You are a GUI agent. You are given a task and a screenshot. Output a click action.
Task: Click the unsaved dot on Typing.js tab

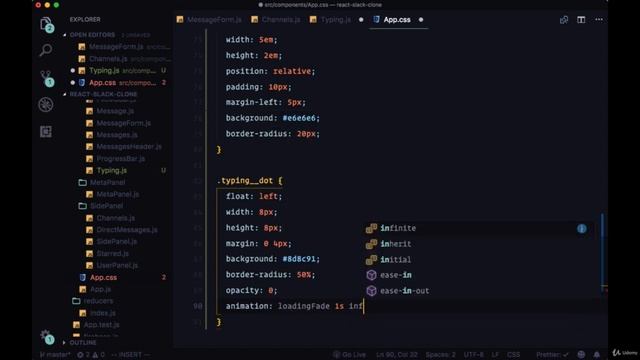pyautogui.click(x=361, y=20)
